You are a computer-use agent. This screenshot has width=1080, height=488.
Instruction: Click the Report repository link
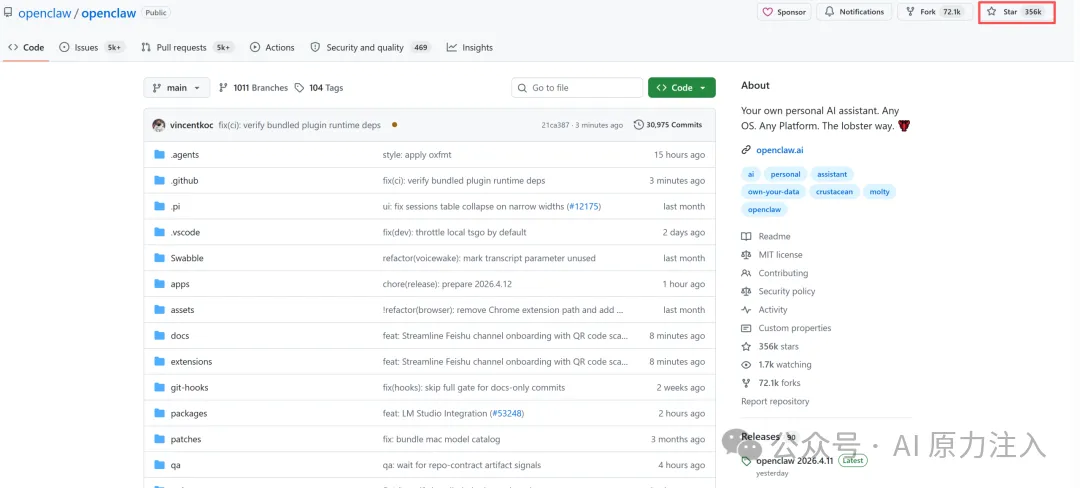coord(776,401)
